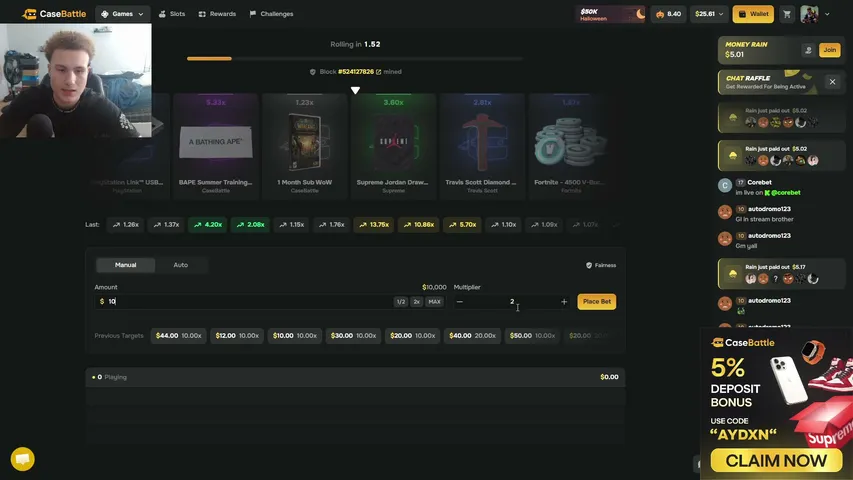Viewport: 853px width, 480px height.
Task: Click the shield icon beside Block
Action: coord(313,72)
